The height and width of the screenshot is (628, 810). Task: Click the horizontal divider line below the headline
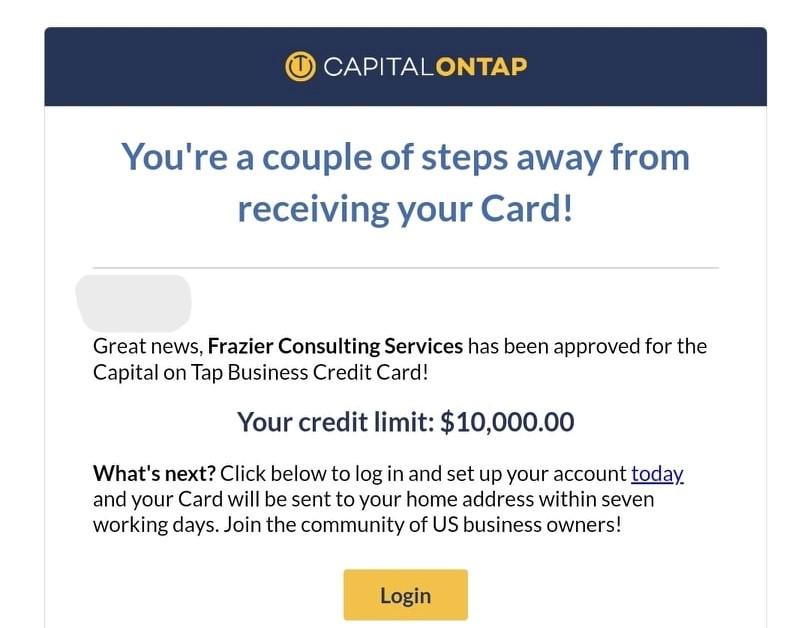[405, 268]
